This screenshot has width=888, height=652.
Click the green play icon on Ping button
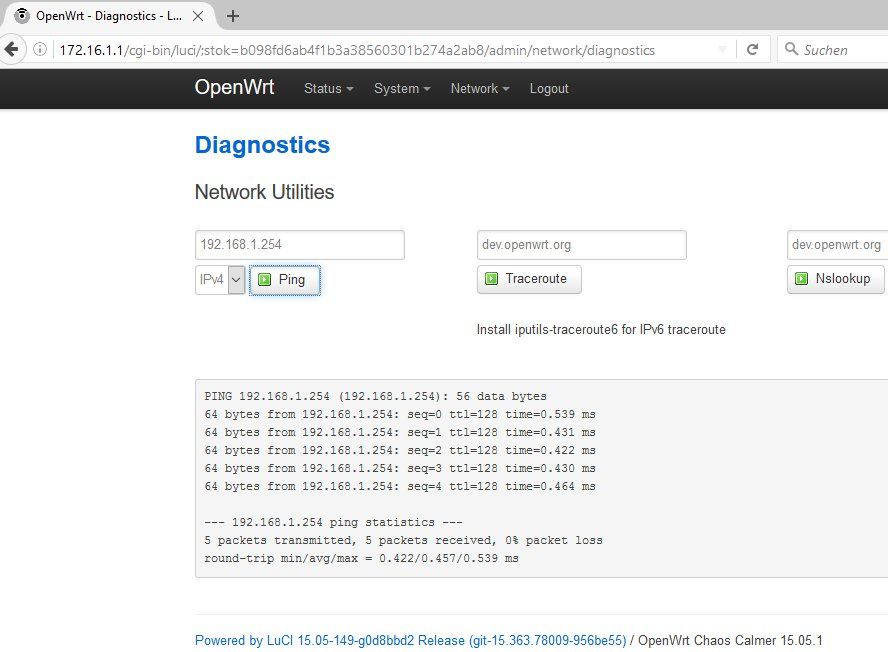[x=264, y=279]
